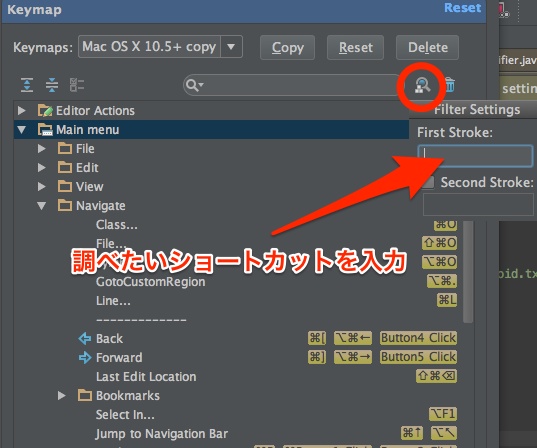Screen dimensions: 537x448
Task: Click the File folder icon
Action: pyautogui.click(x=65, y=148)
